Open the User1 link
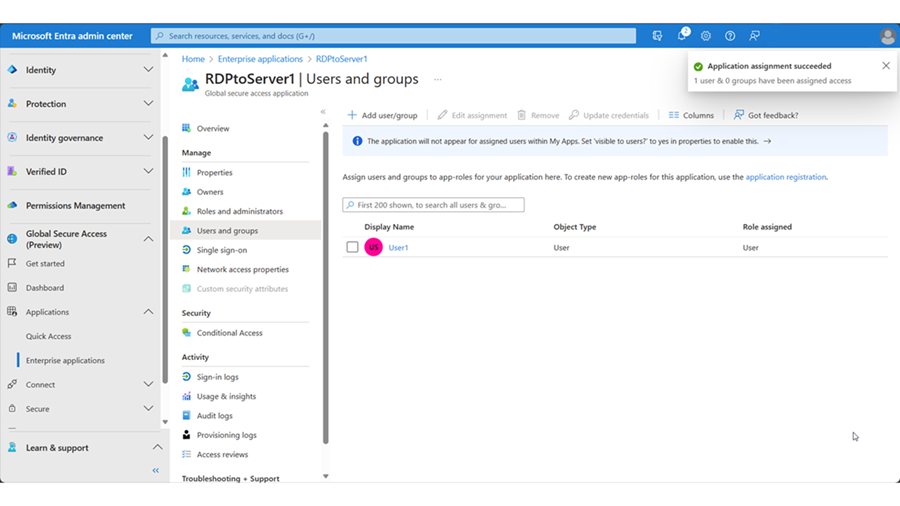The image size is (900, 506). pyautogui.click(x=398, y=247)
